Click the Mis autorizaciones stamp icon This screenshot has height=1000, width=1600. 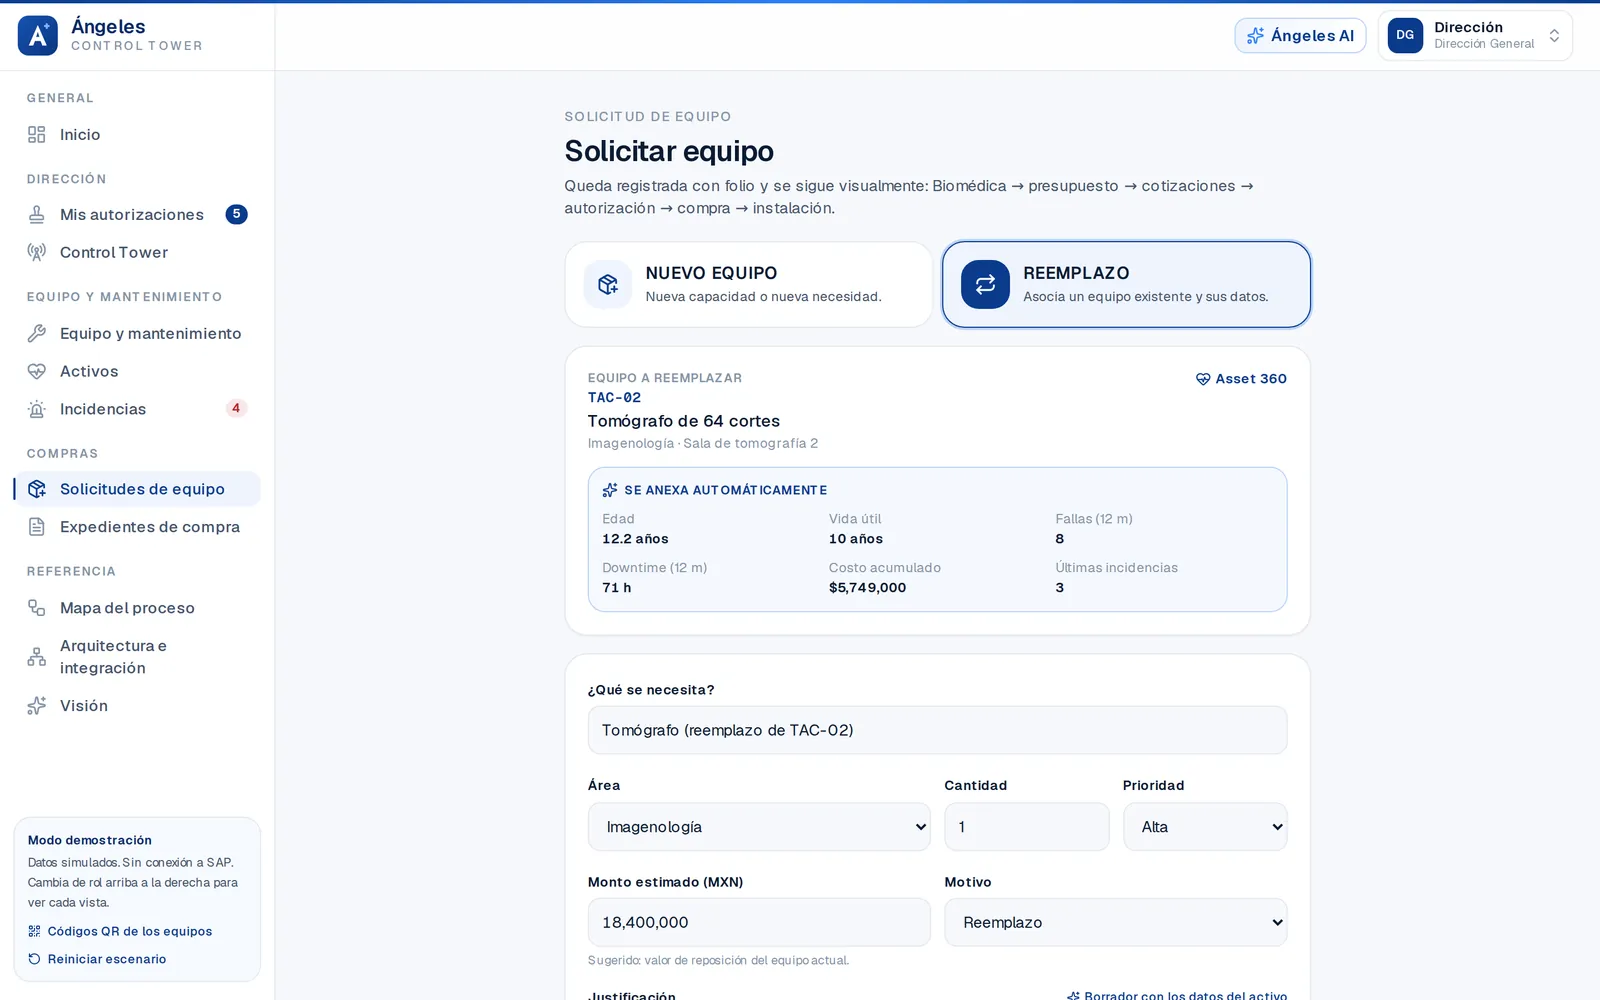37,215
